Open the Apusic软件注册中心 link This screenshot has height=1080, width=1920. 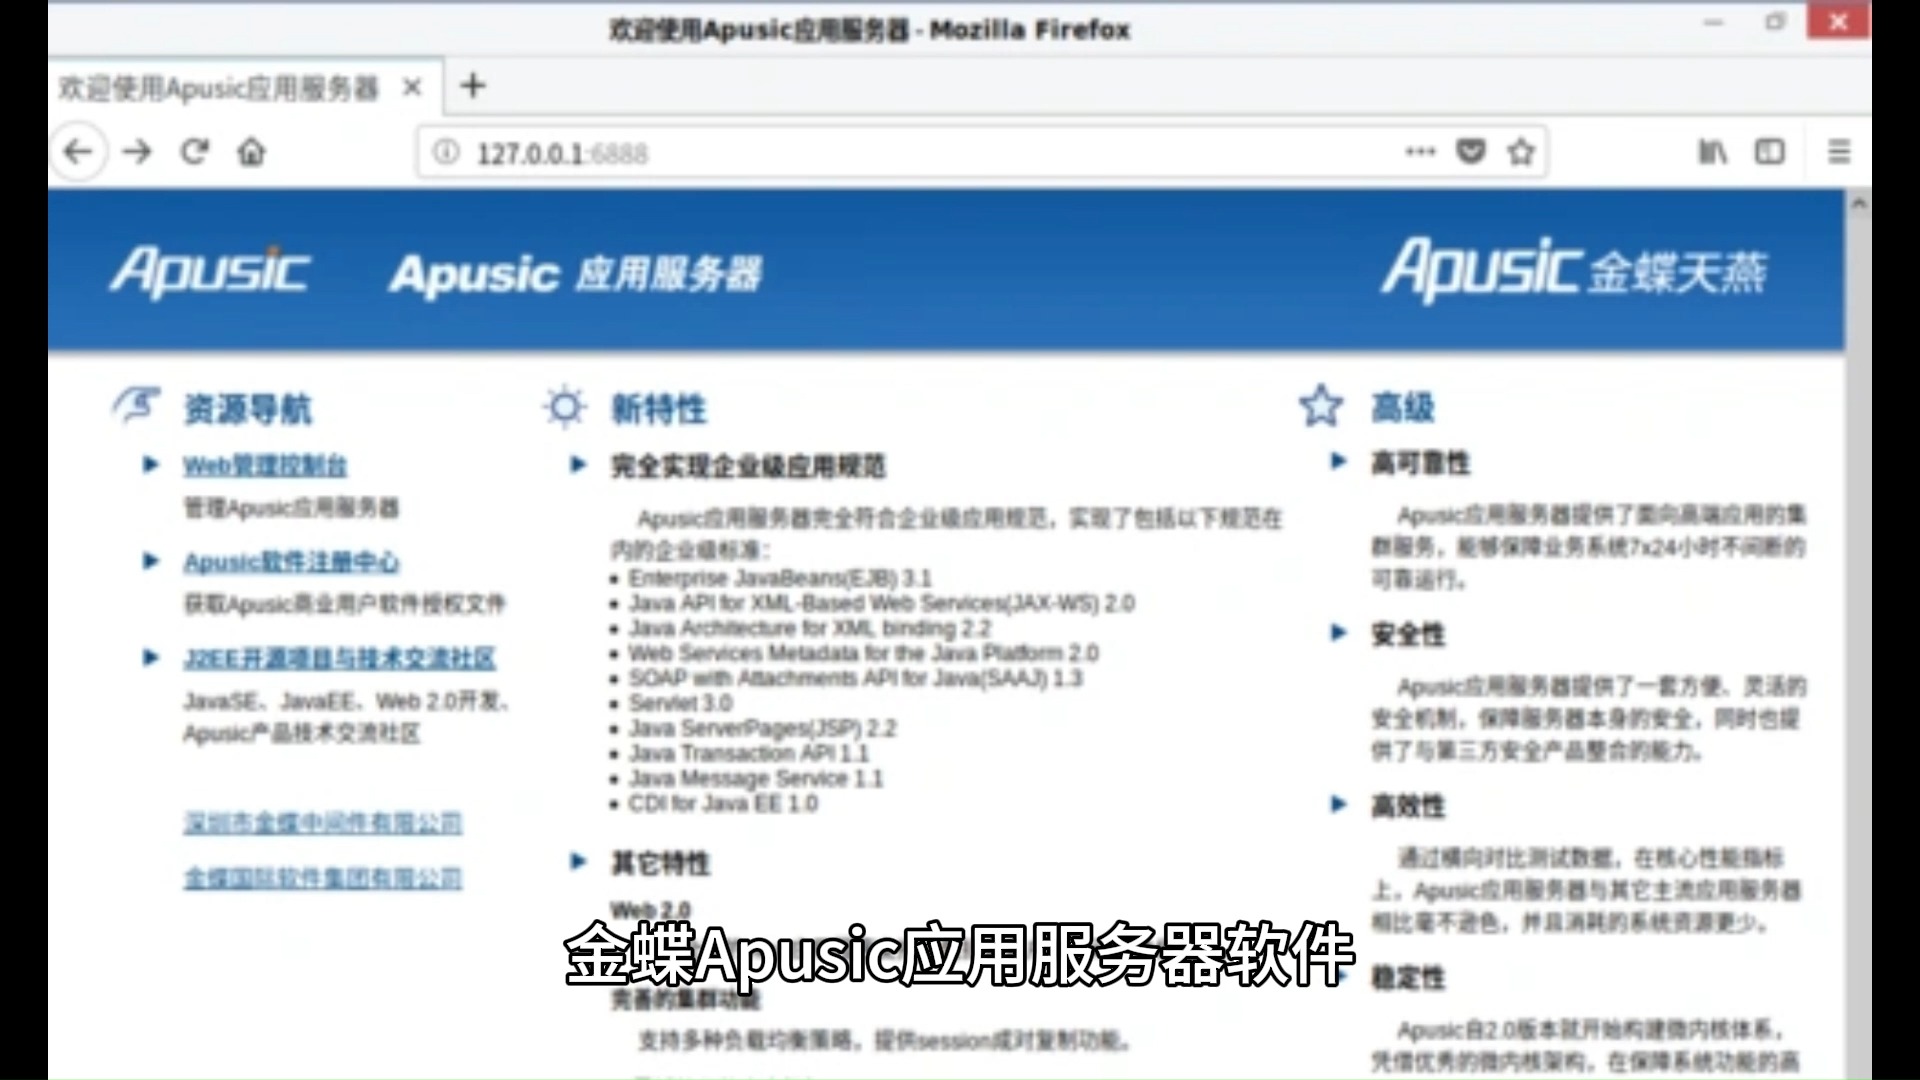tap(291, 562)
